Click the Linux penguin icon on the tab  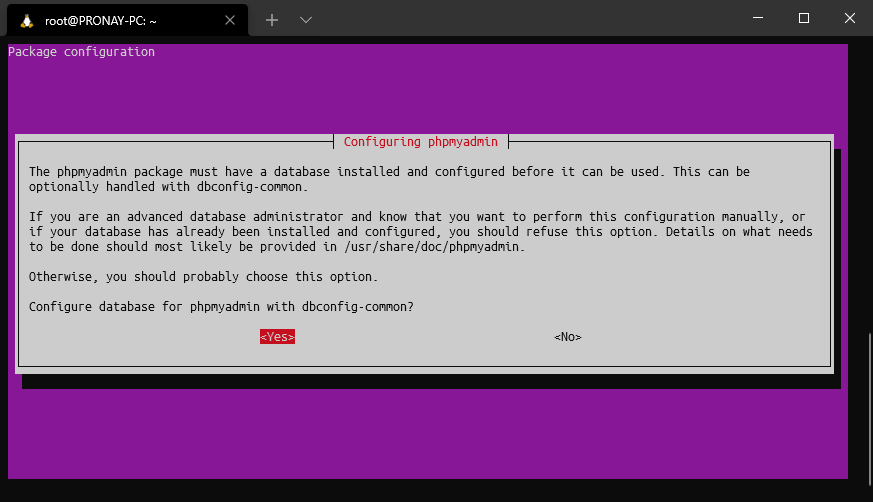point(26,21)
